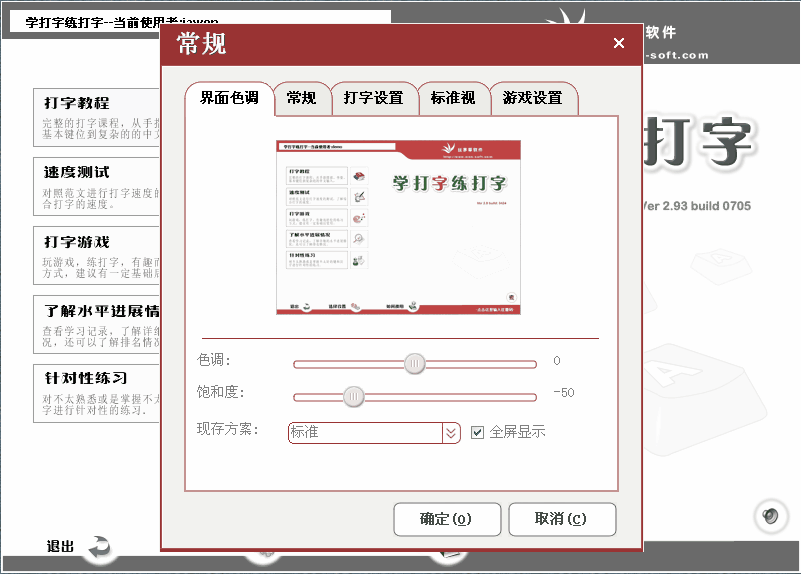The width and height of the screenshot is (801, 574).
Task: Mute sound with the speaker icon
Action: point(769,516)
